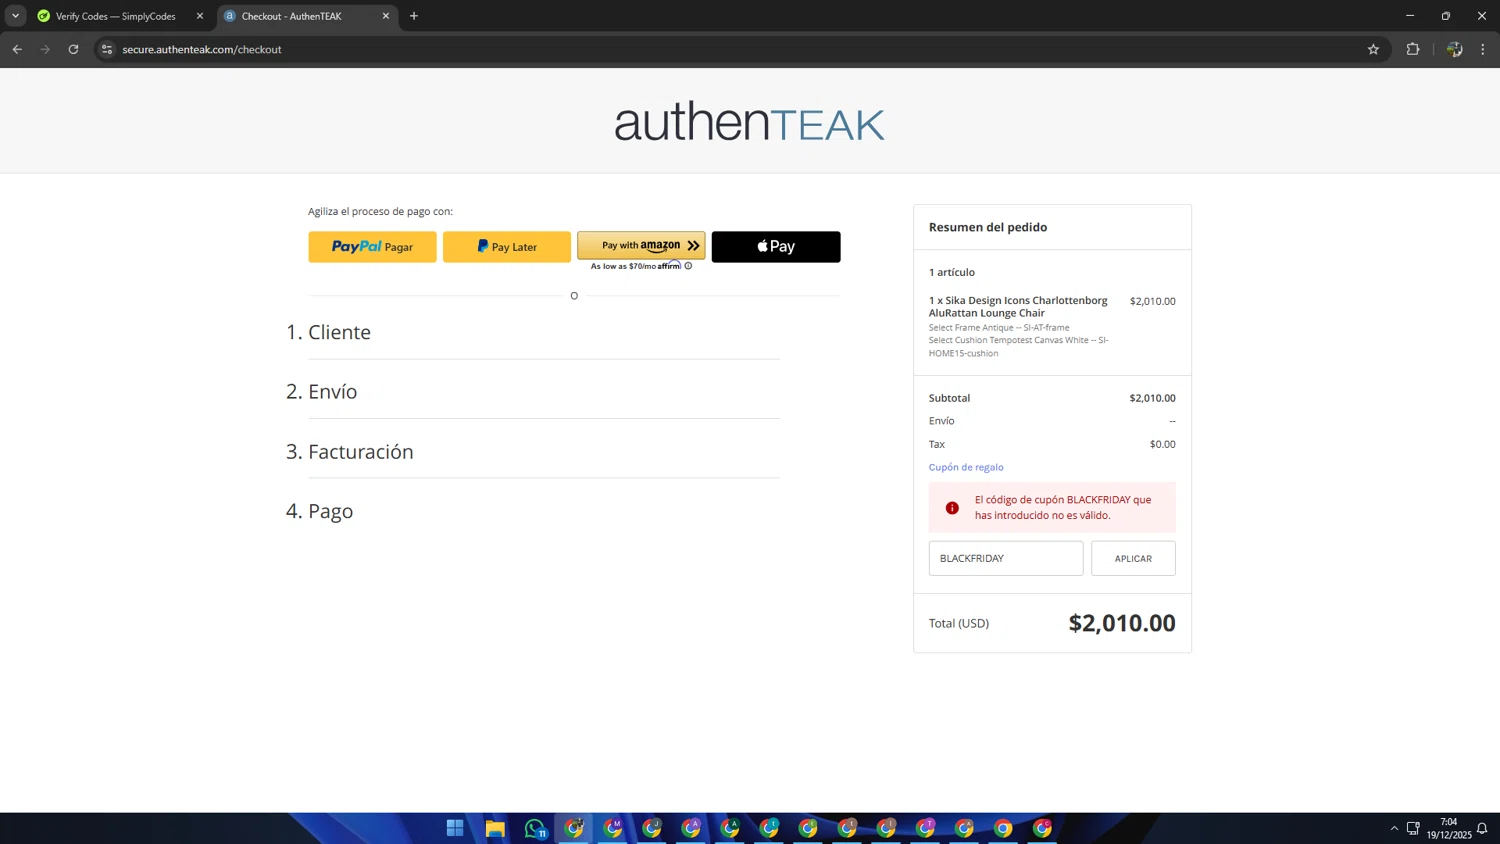Close the Checkout - AuthenTEAK tab
Image resolution: width=1500 pixels, height=844 pixels.
tap(386, 16)
